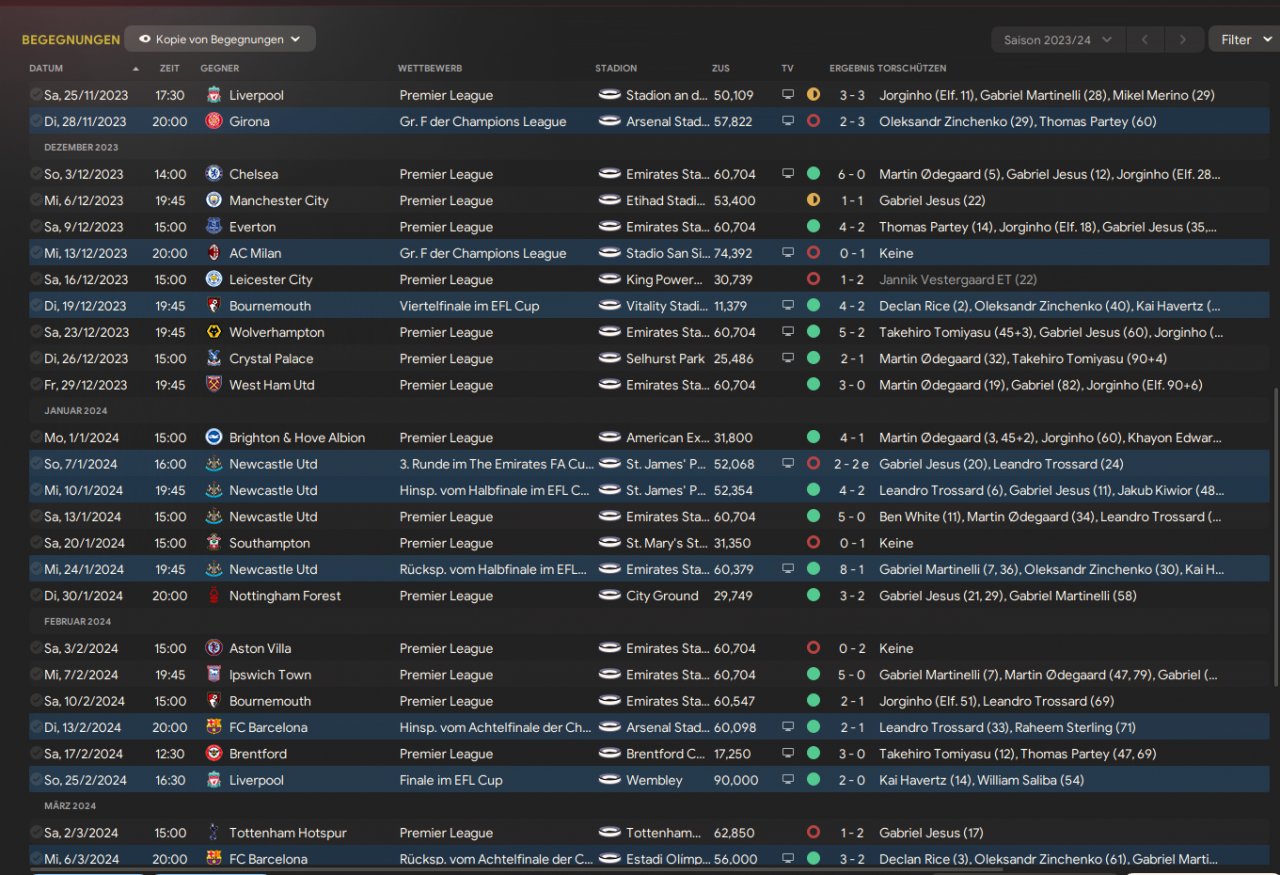Click the Nottingham Forest club badge

click(213, 595)
